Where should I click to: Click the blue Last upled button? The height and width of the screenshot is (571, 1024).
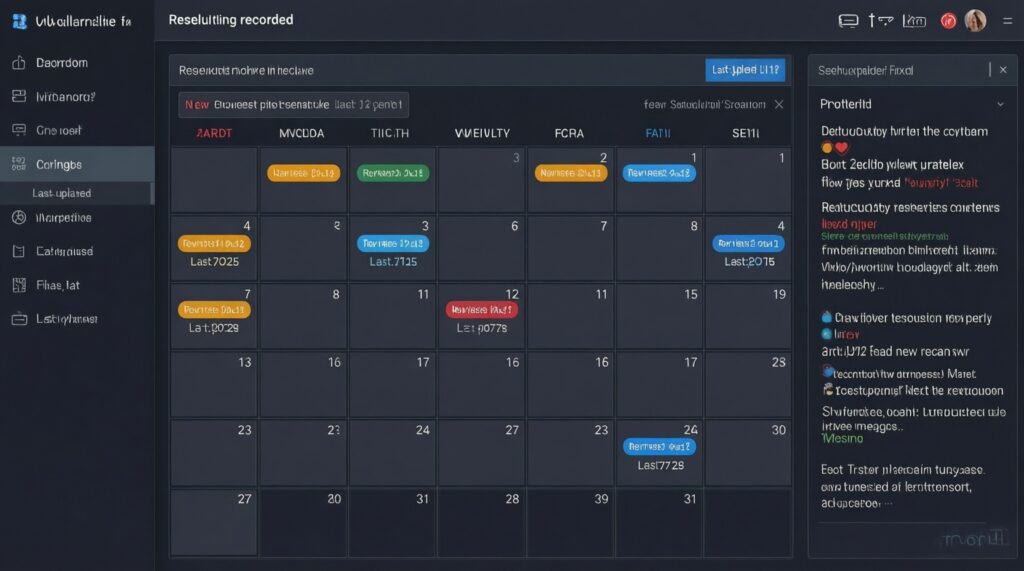click(745, 70)
